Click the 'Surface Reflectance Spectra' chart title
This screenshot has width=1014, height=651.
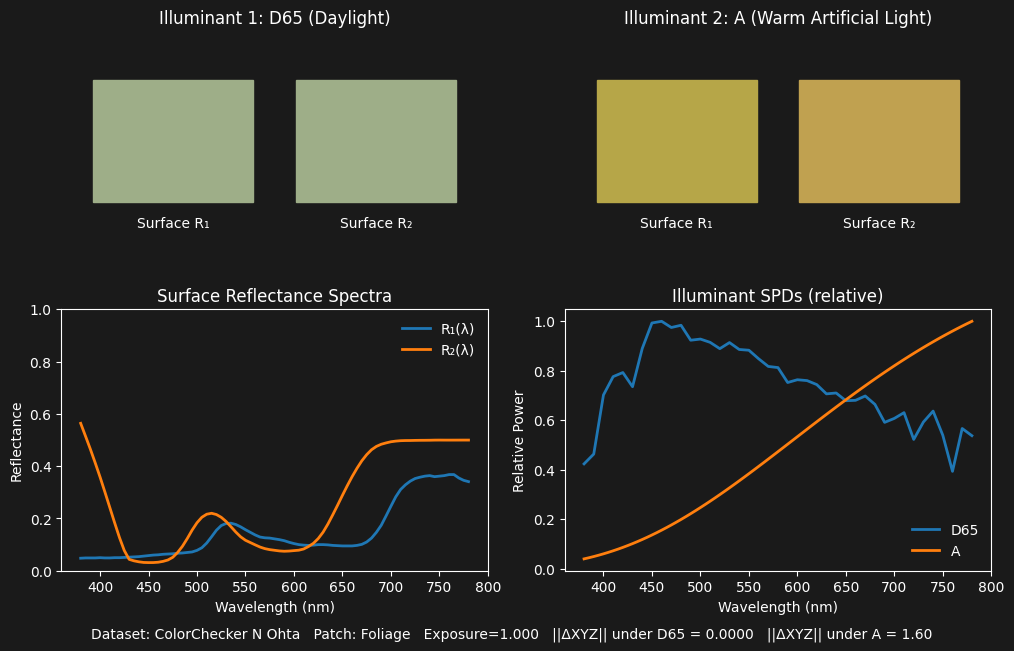click(275, 296)
